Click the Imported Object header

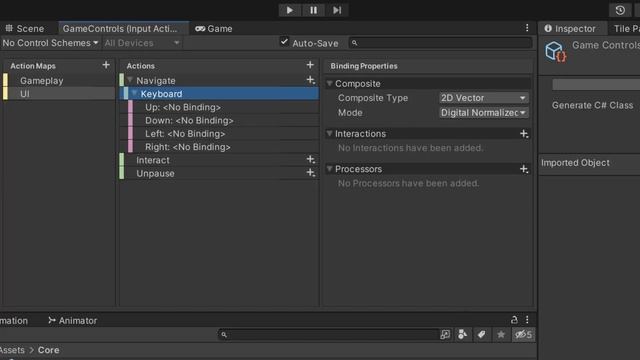[575, 162]
